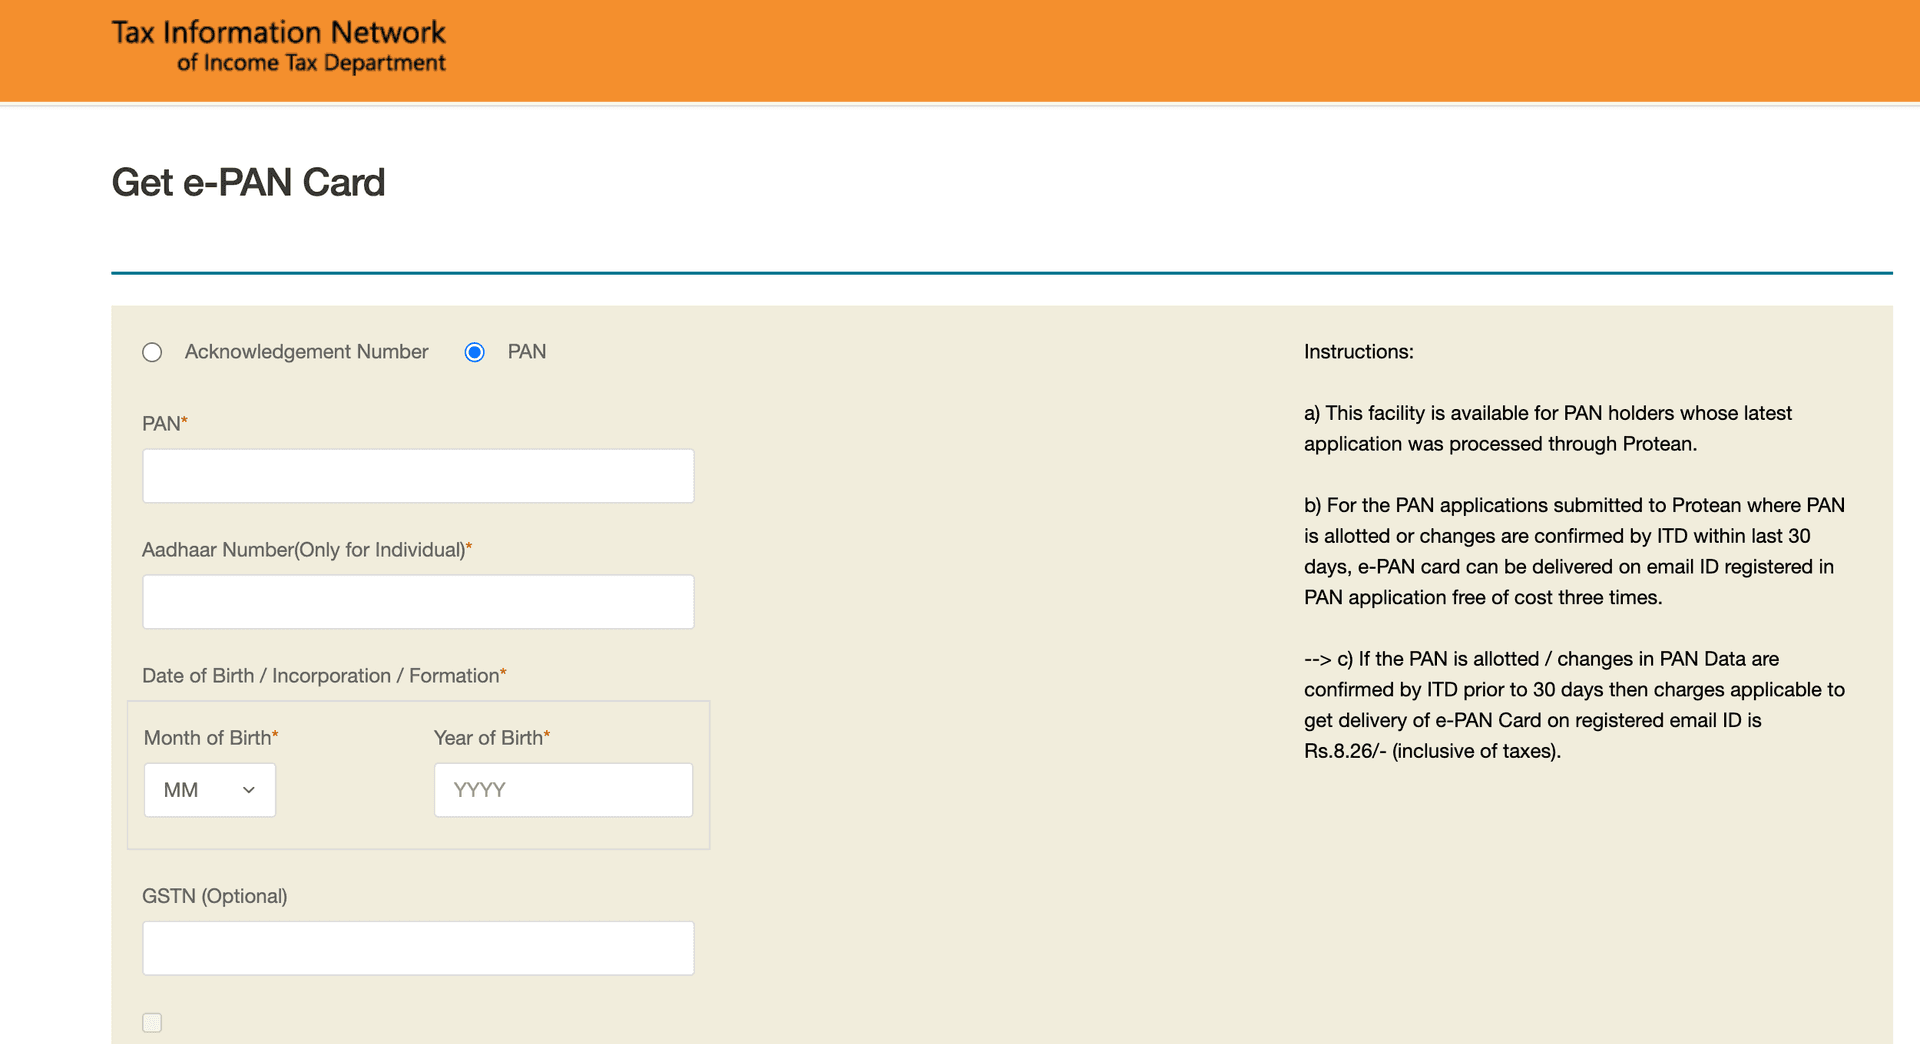This screenshot has width=1920, height=1044.
Task: Click the 'Get e-PAN Card' page heading
Action: (x=248, y=183)
